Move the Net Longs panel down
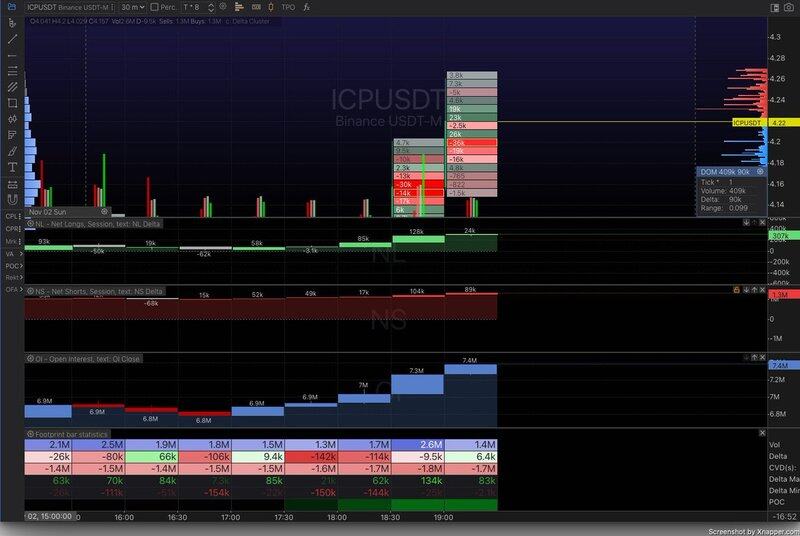The height and width of the screenshot is (536, 800). coord(748,222)
